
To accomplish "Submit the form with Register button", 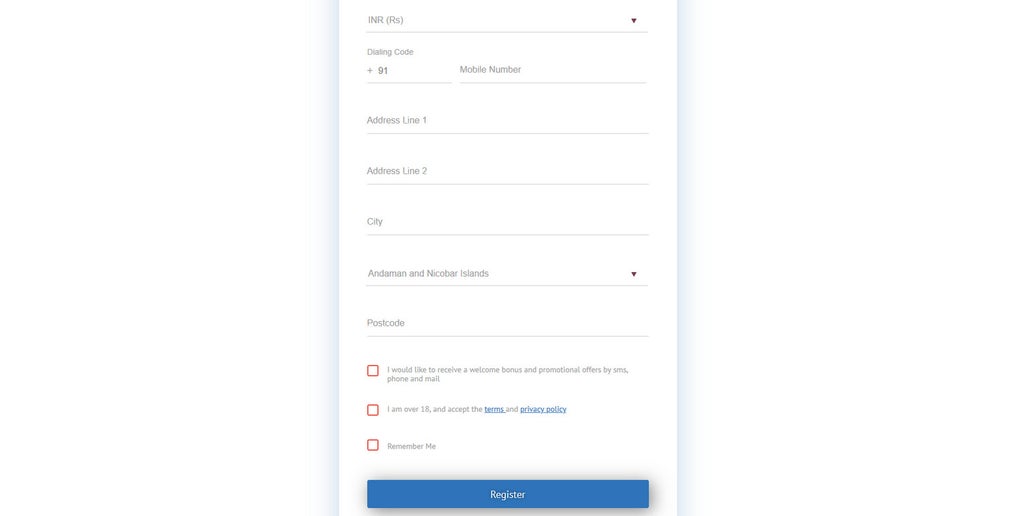I will (507, 494).
